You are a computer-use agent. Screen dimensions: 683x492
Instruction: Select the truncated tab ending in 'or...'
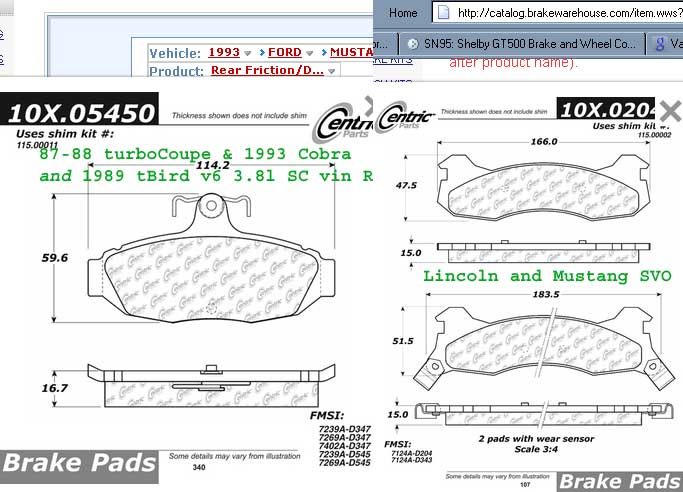[x=385, y=44]
